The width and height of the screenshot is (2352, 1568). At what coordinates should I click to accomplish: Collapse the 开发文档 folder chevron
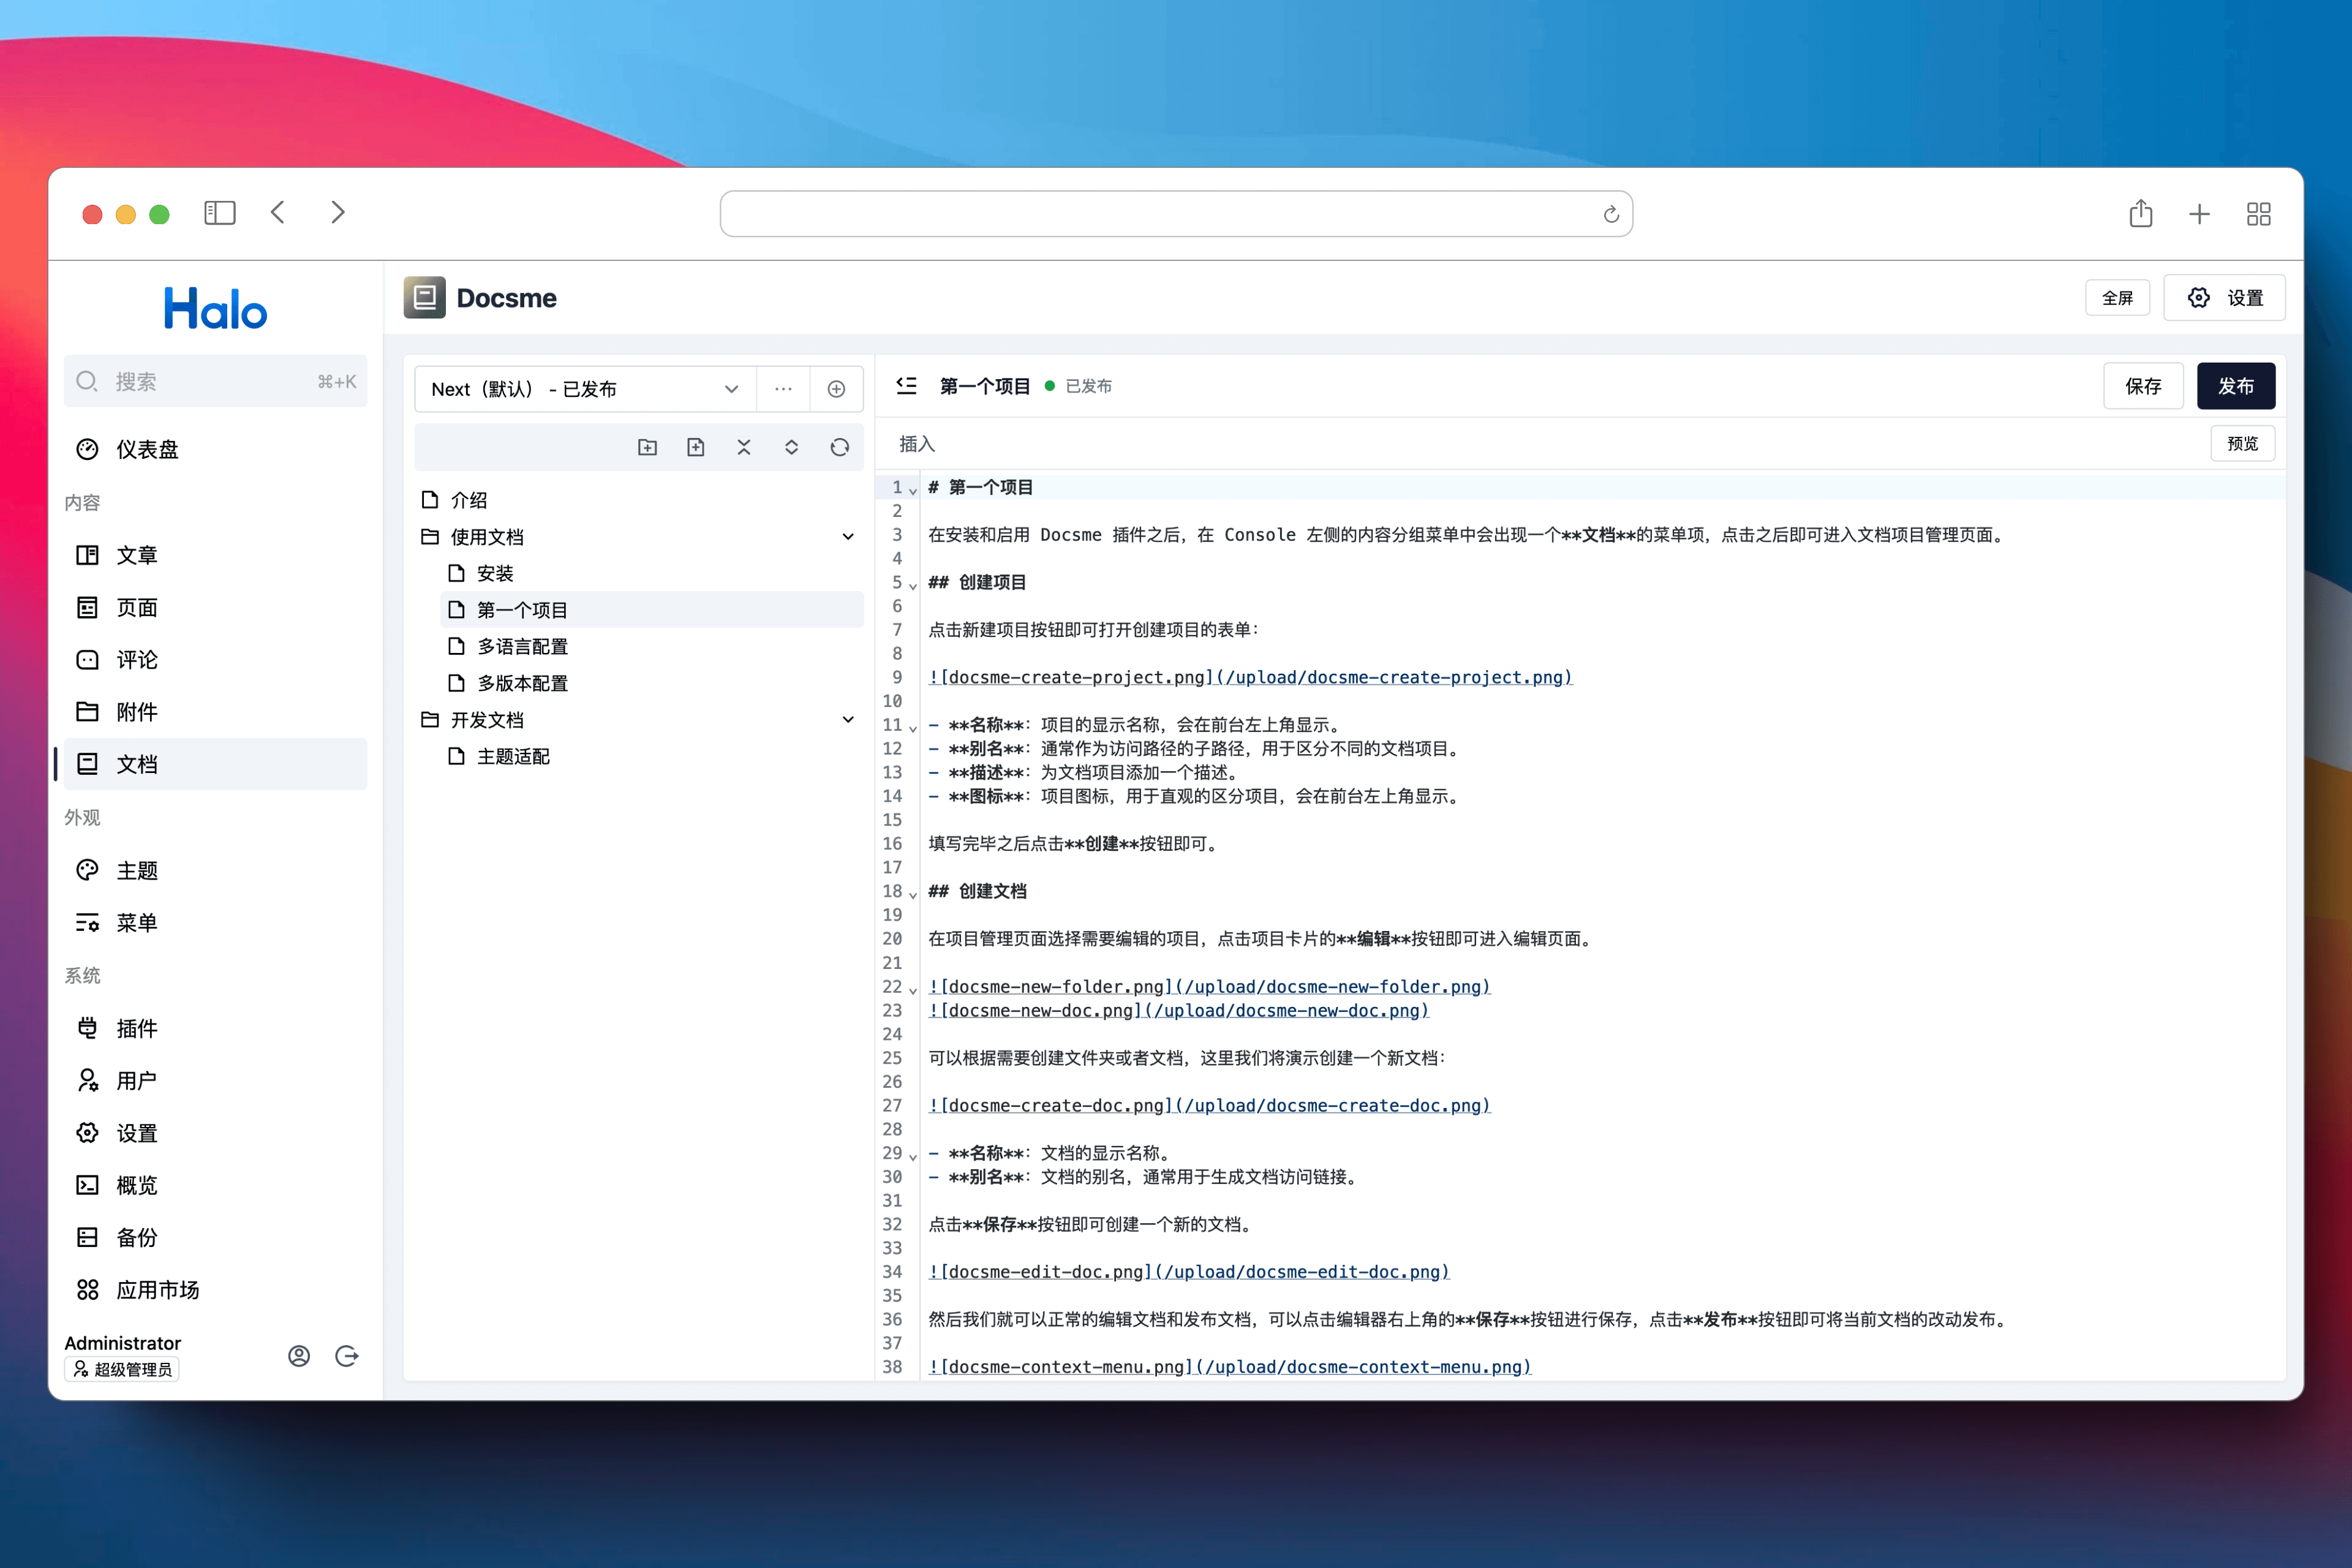[848, 720]
